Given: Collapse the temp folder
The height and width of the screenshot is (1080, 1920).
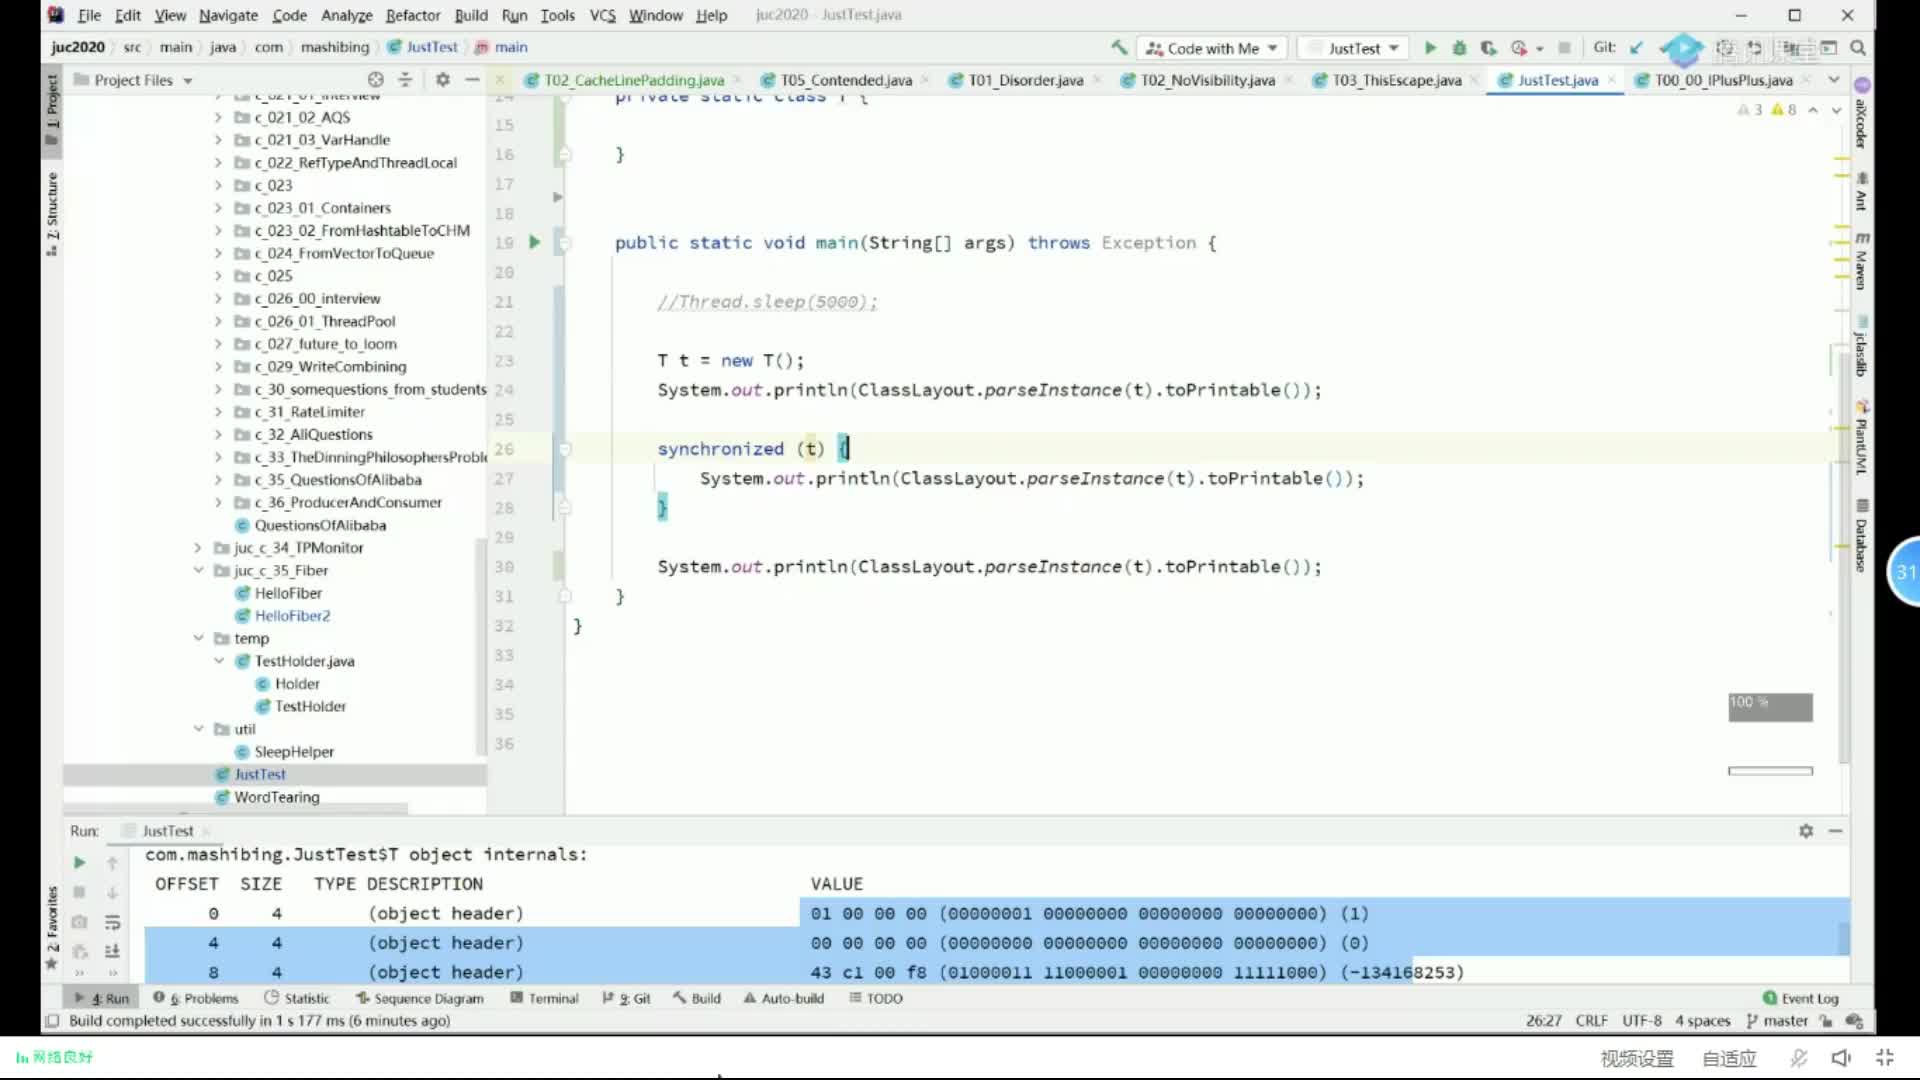Looking at the screenshot, I should point(198,638).
